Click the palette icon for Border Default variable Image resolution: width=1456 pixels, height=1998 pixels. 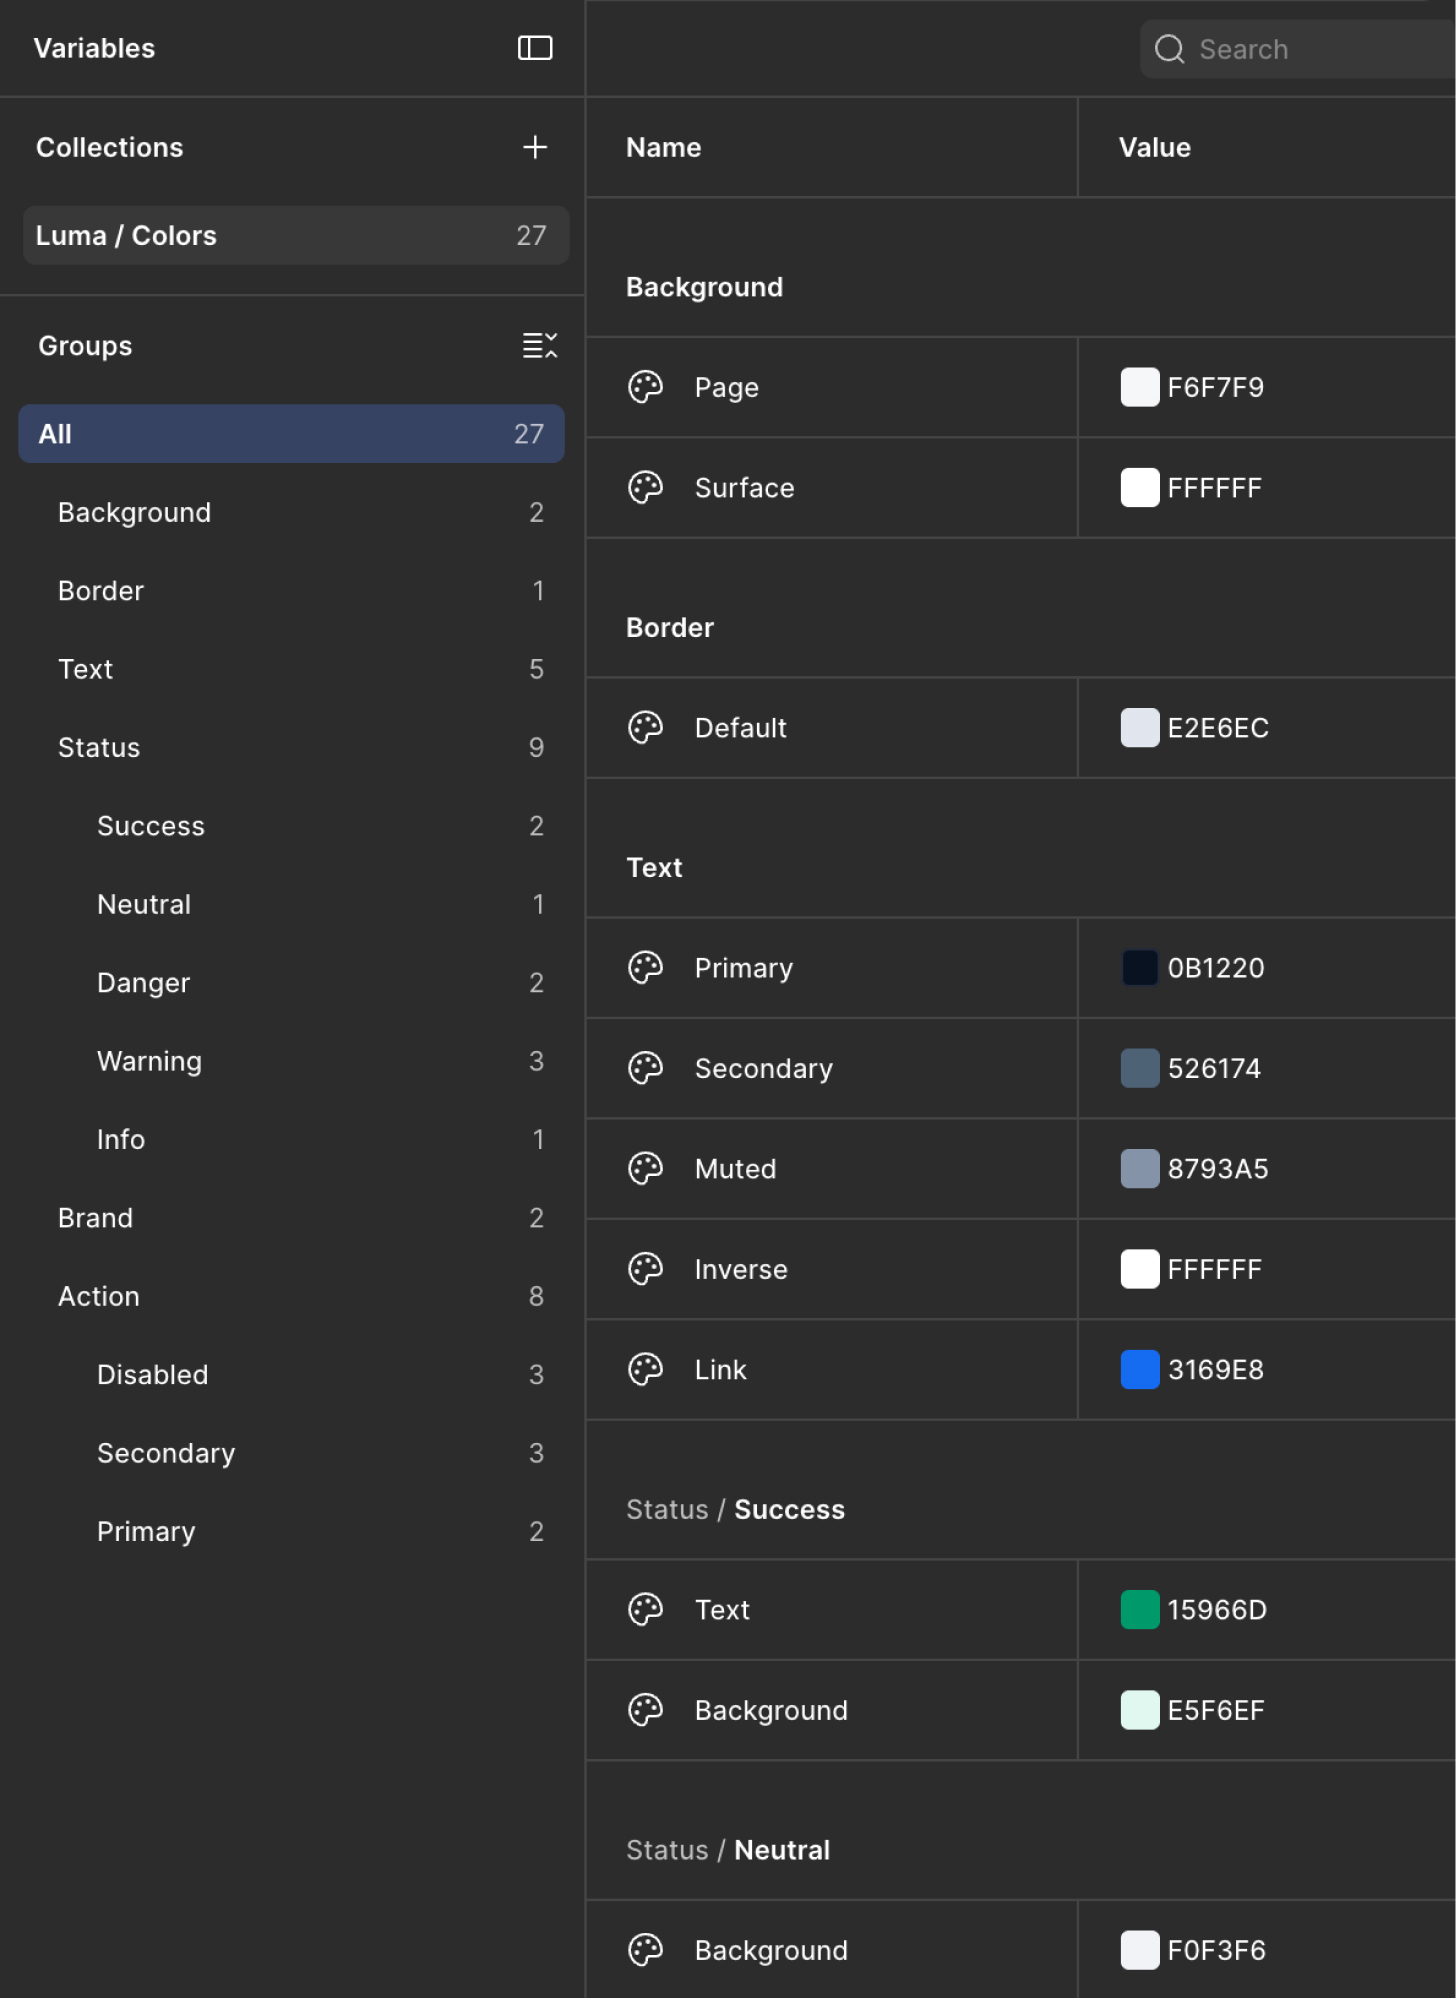(645, 728)
